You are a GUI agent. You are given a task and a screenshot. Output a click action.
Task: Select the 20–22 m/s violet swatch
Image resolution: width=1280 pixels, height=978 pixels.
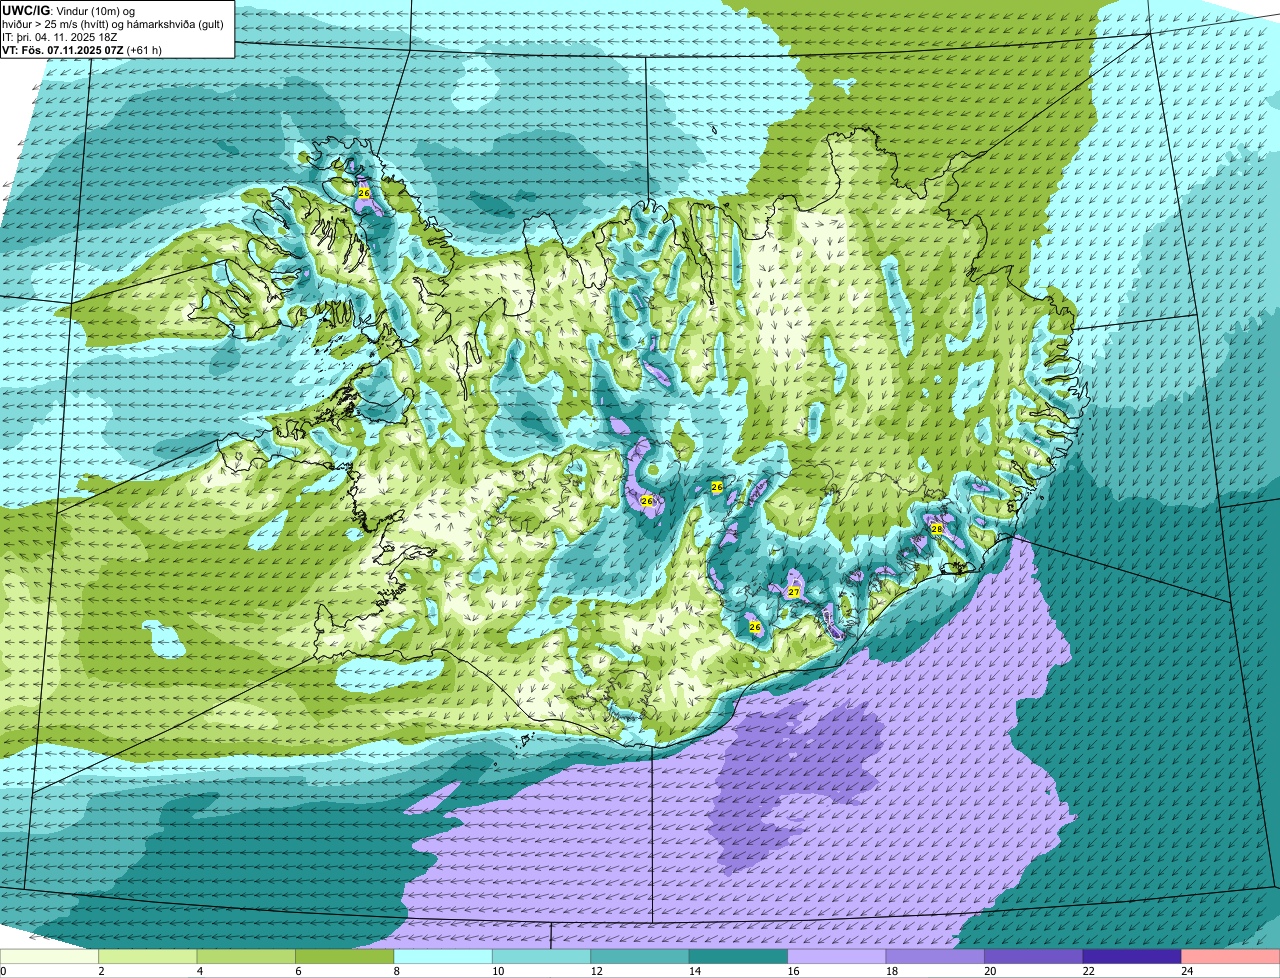[1034, 956]
